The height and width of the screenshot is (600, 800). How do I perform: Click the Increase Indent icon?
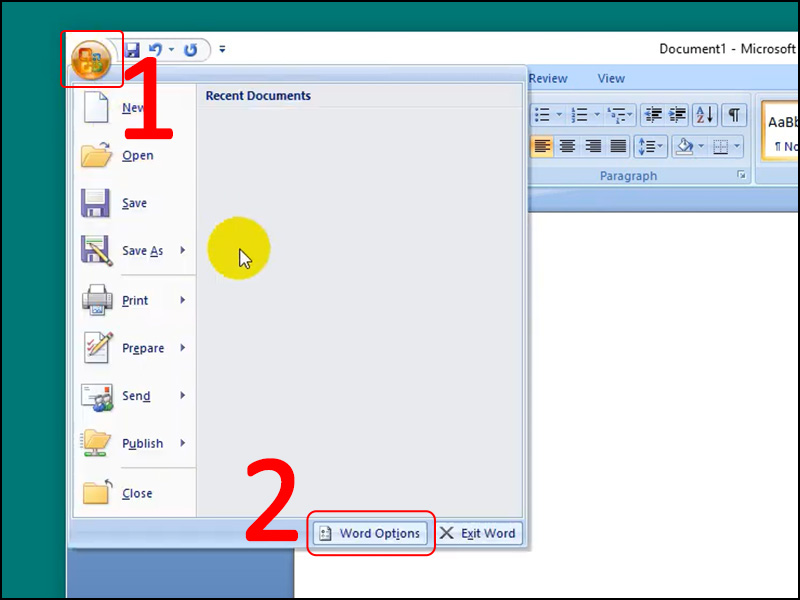[677, 115]
